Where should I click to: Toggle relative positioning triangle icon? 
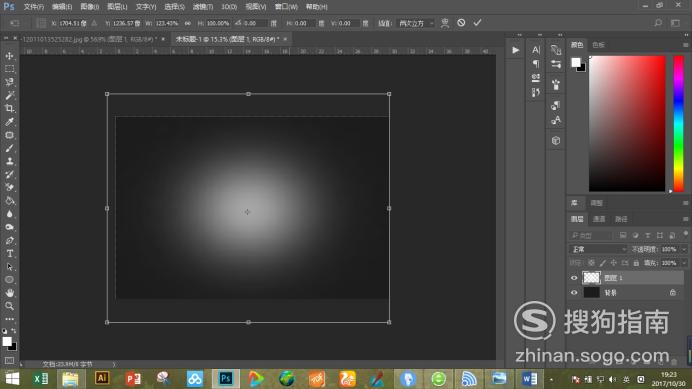point(94,23)
